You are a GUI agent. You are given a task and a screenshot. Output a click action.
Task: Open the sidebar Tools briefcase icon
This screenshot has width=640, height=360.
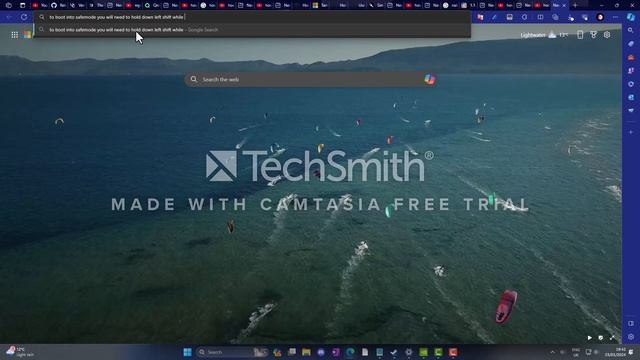pyautogui.click(x=631, y=57)
